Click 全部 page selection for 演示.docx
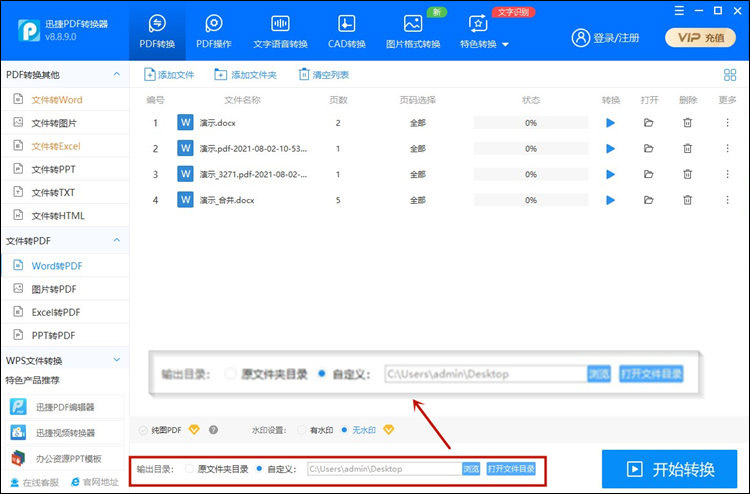The width and height of the screenshot is (750, 494). click(418, 123)
